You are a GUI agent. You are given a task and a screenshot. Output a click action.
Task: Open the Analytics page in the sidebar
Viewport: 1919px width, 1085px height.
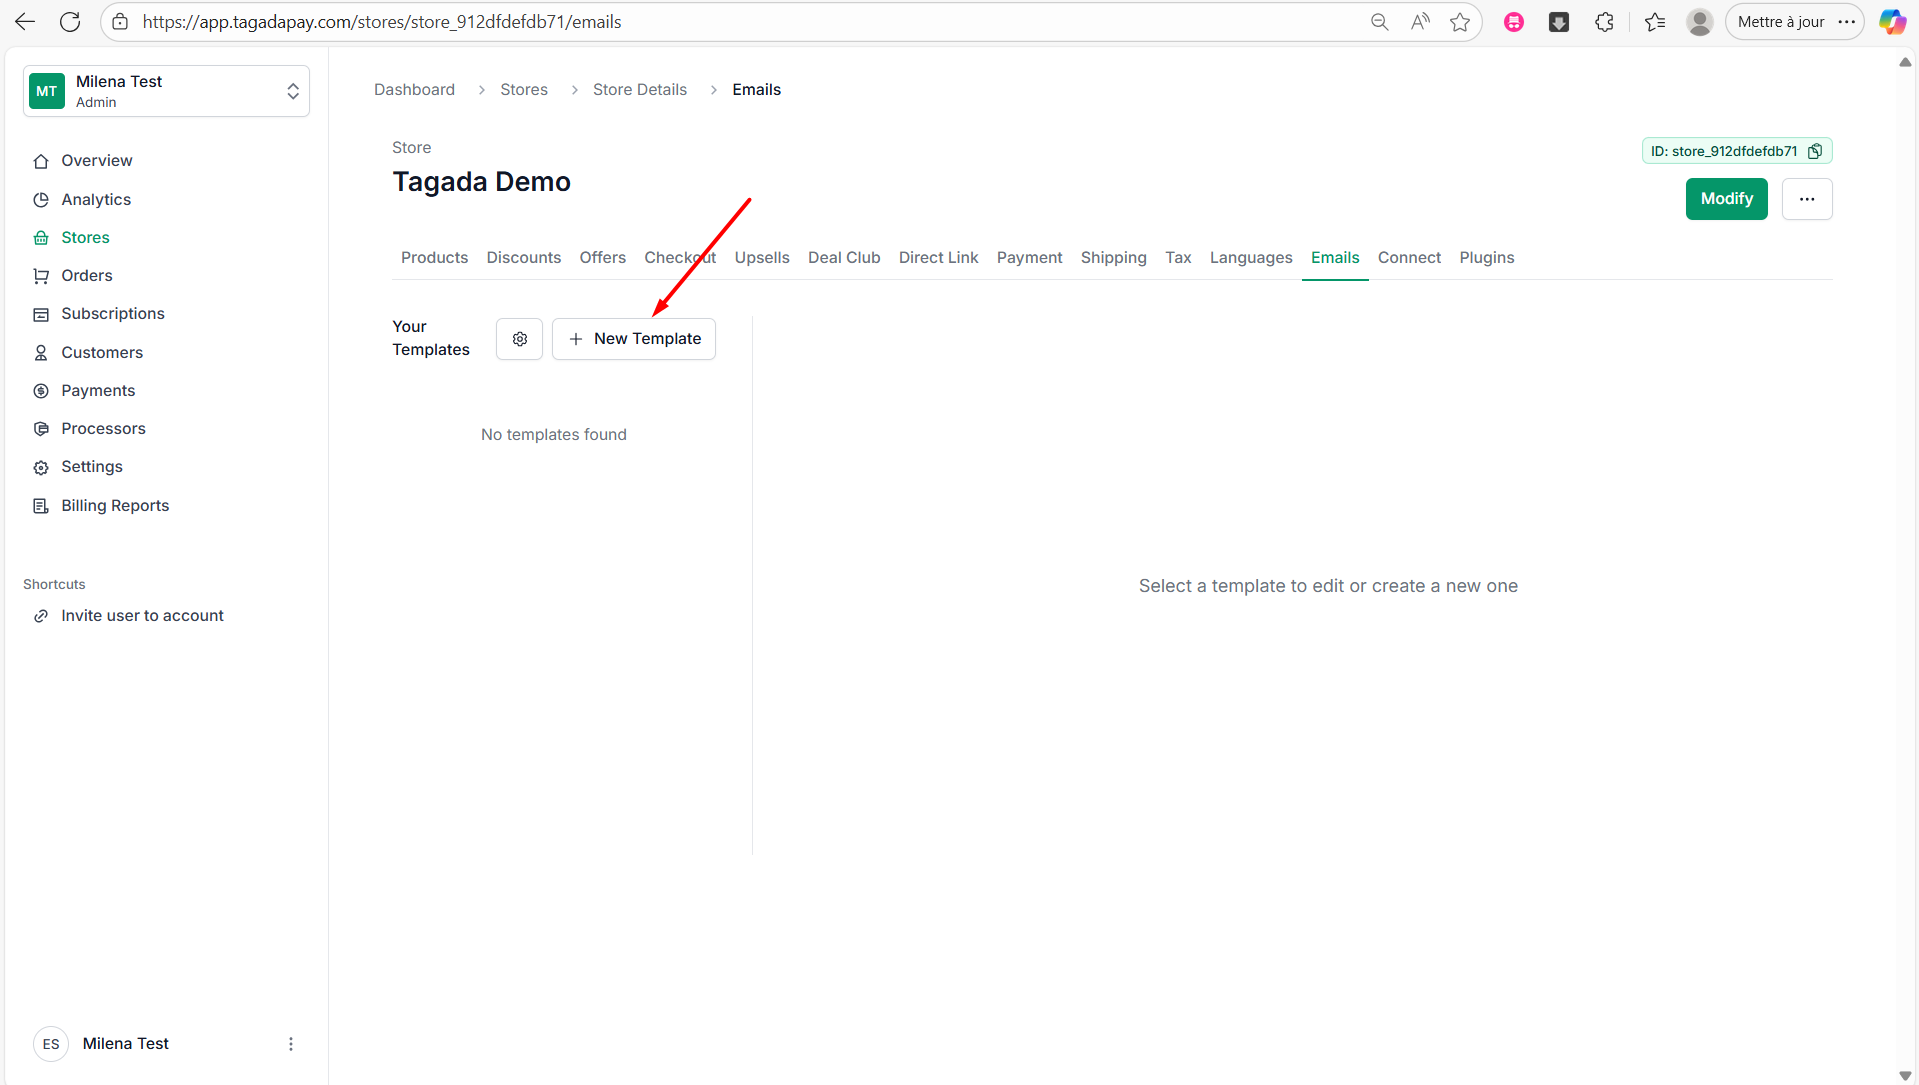[x=96, y=199]
